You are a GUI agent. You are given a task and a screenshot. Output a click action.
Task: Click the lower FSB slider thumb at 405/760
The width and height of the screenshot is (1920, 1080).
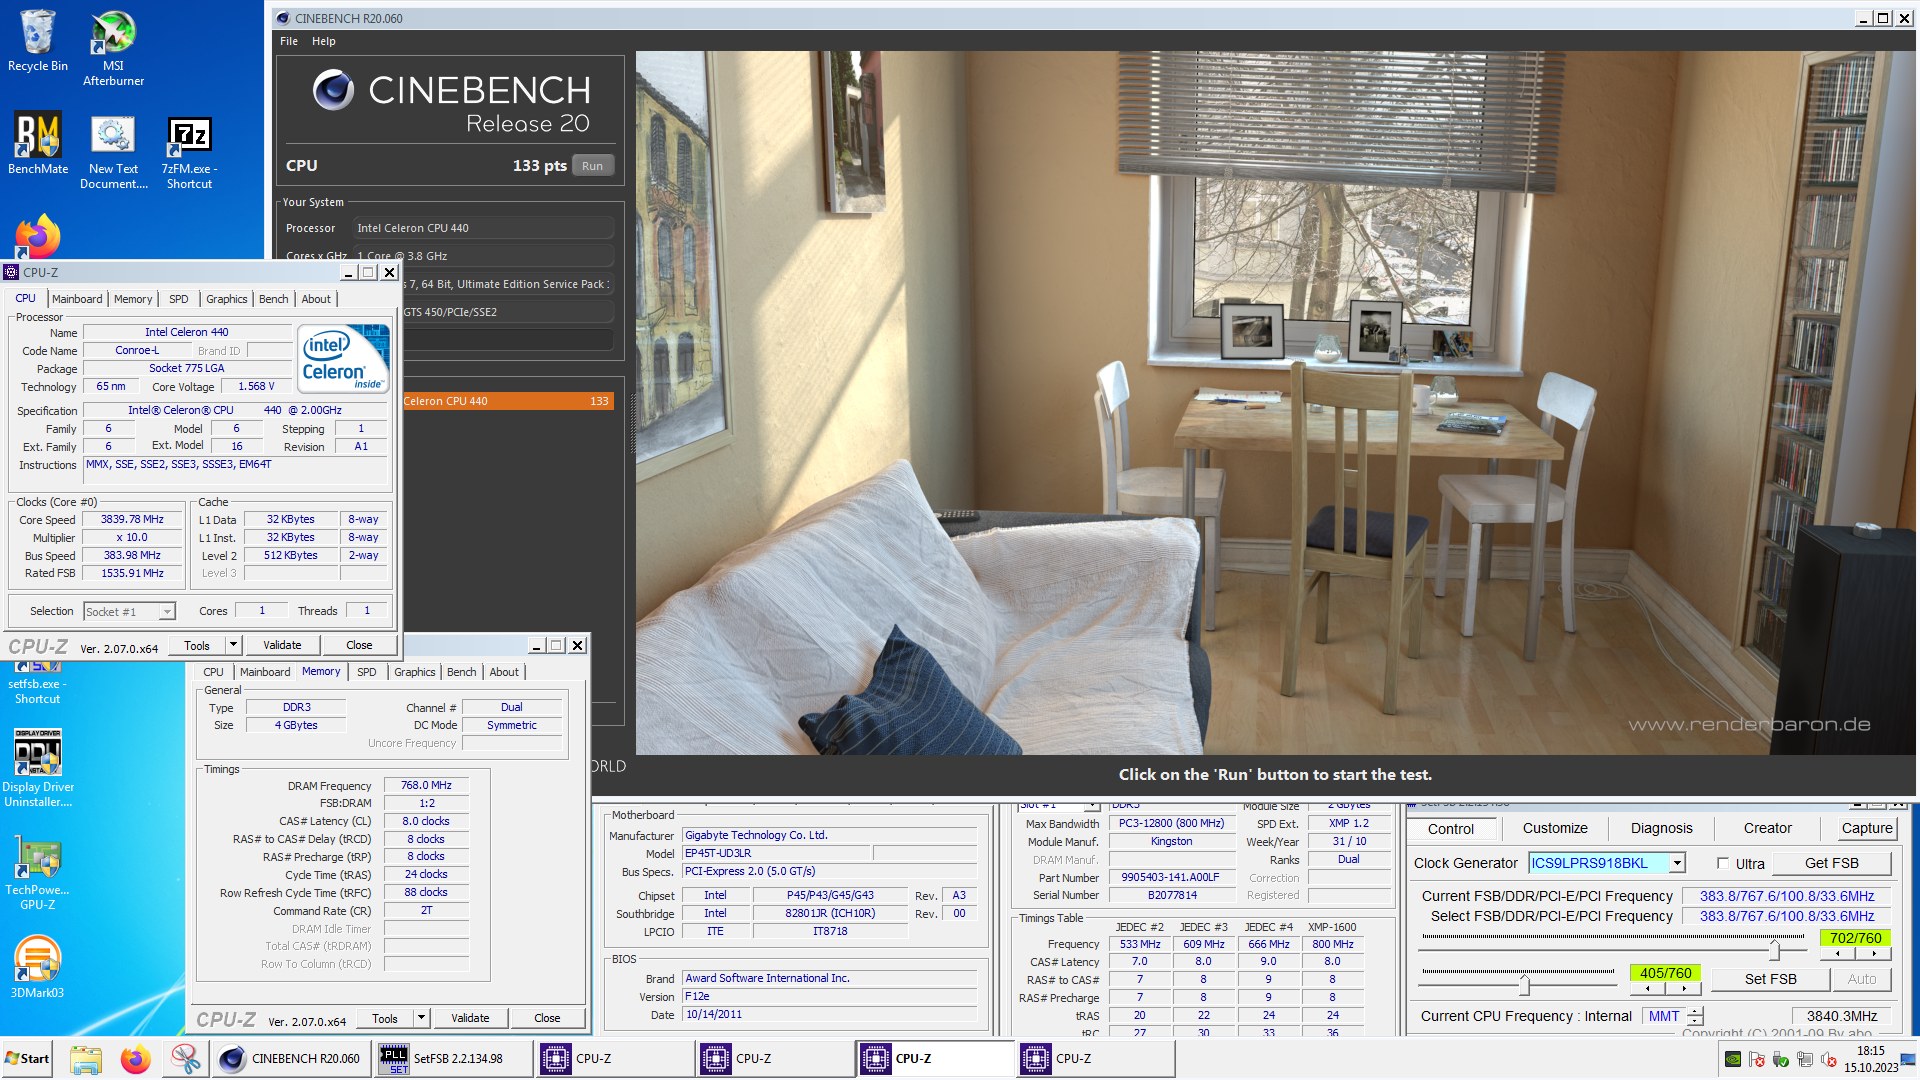click(1524, 984)
